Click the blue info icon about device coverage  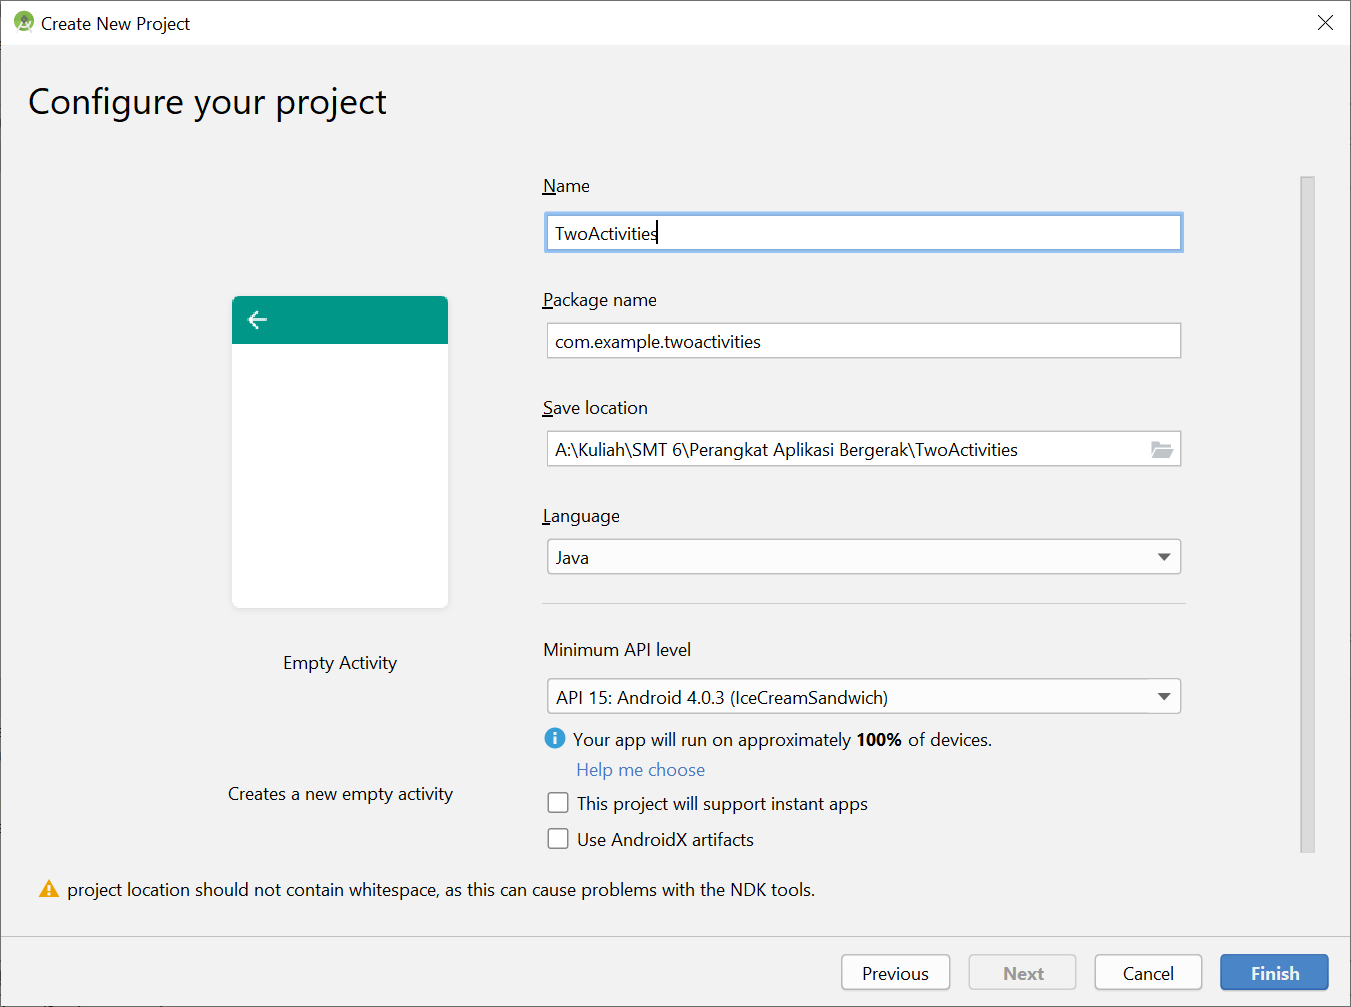(x=554, y=737)
